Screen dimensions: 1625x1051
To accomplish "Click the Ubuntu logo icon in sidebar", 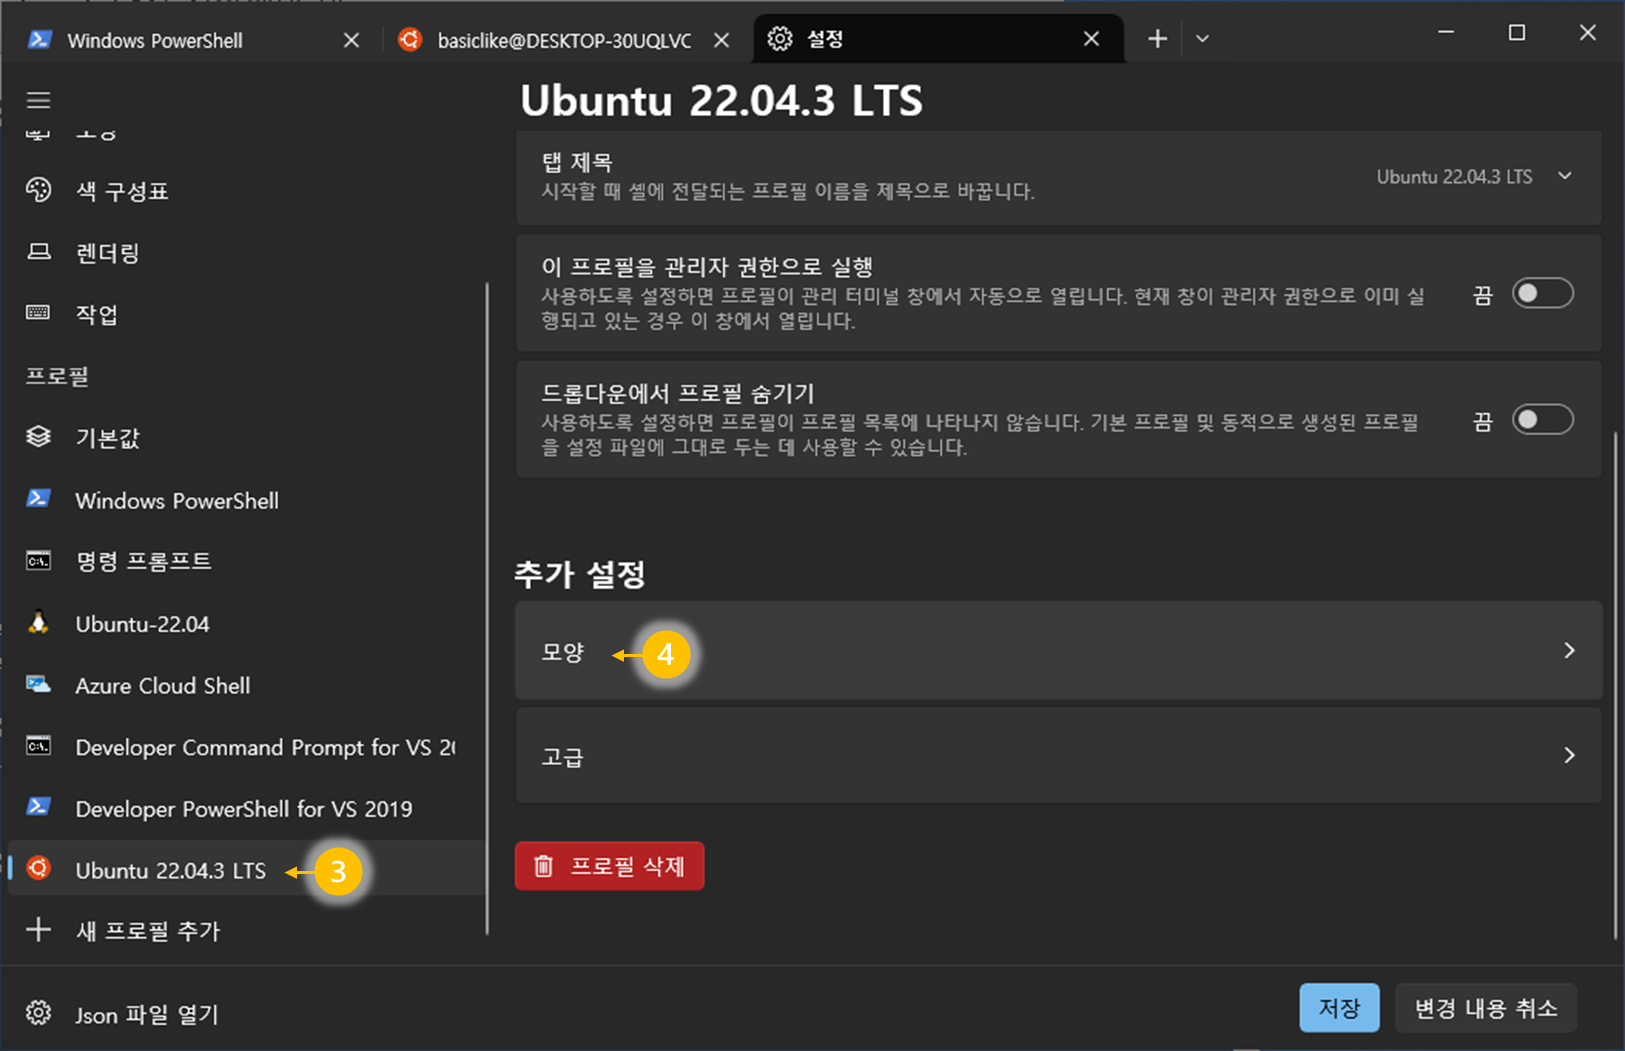I will coord(38,868).
